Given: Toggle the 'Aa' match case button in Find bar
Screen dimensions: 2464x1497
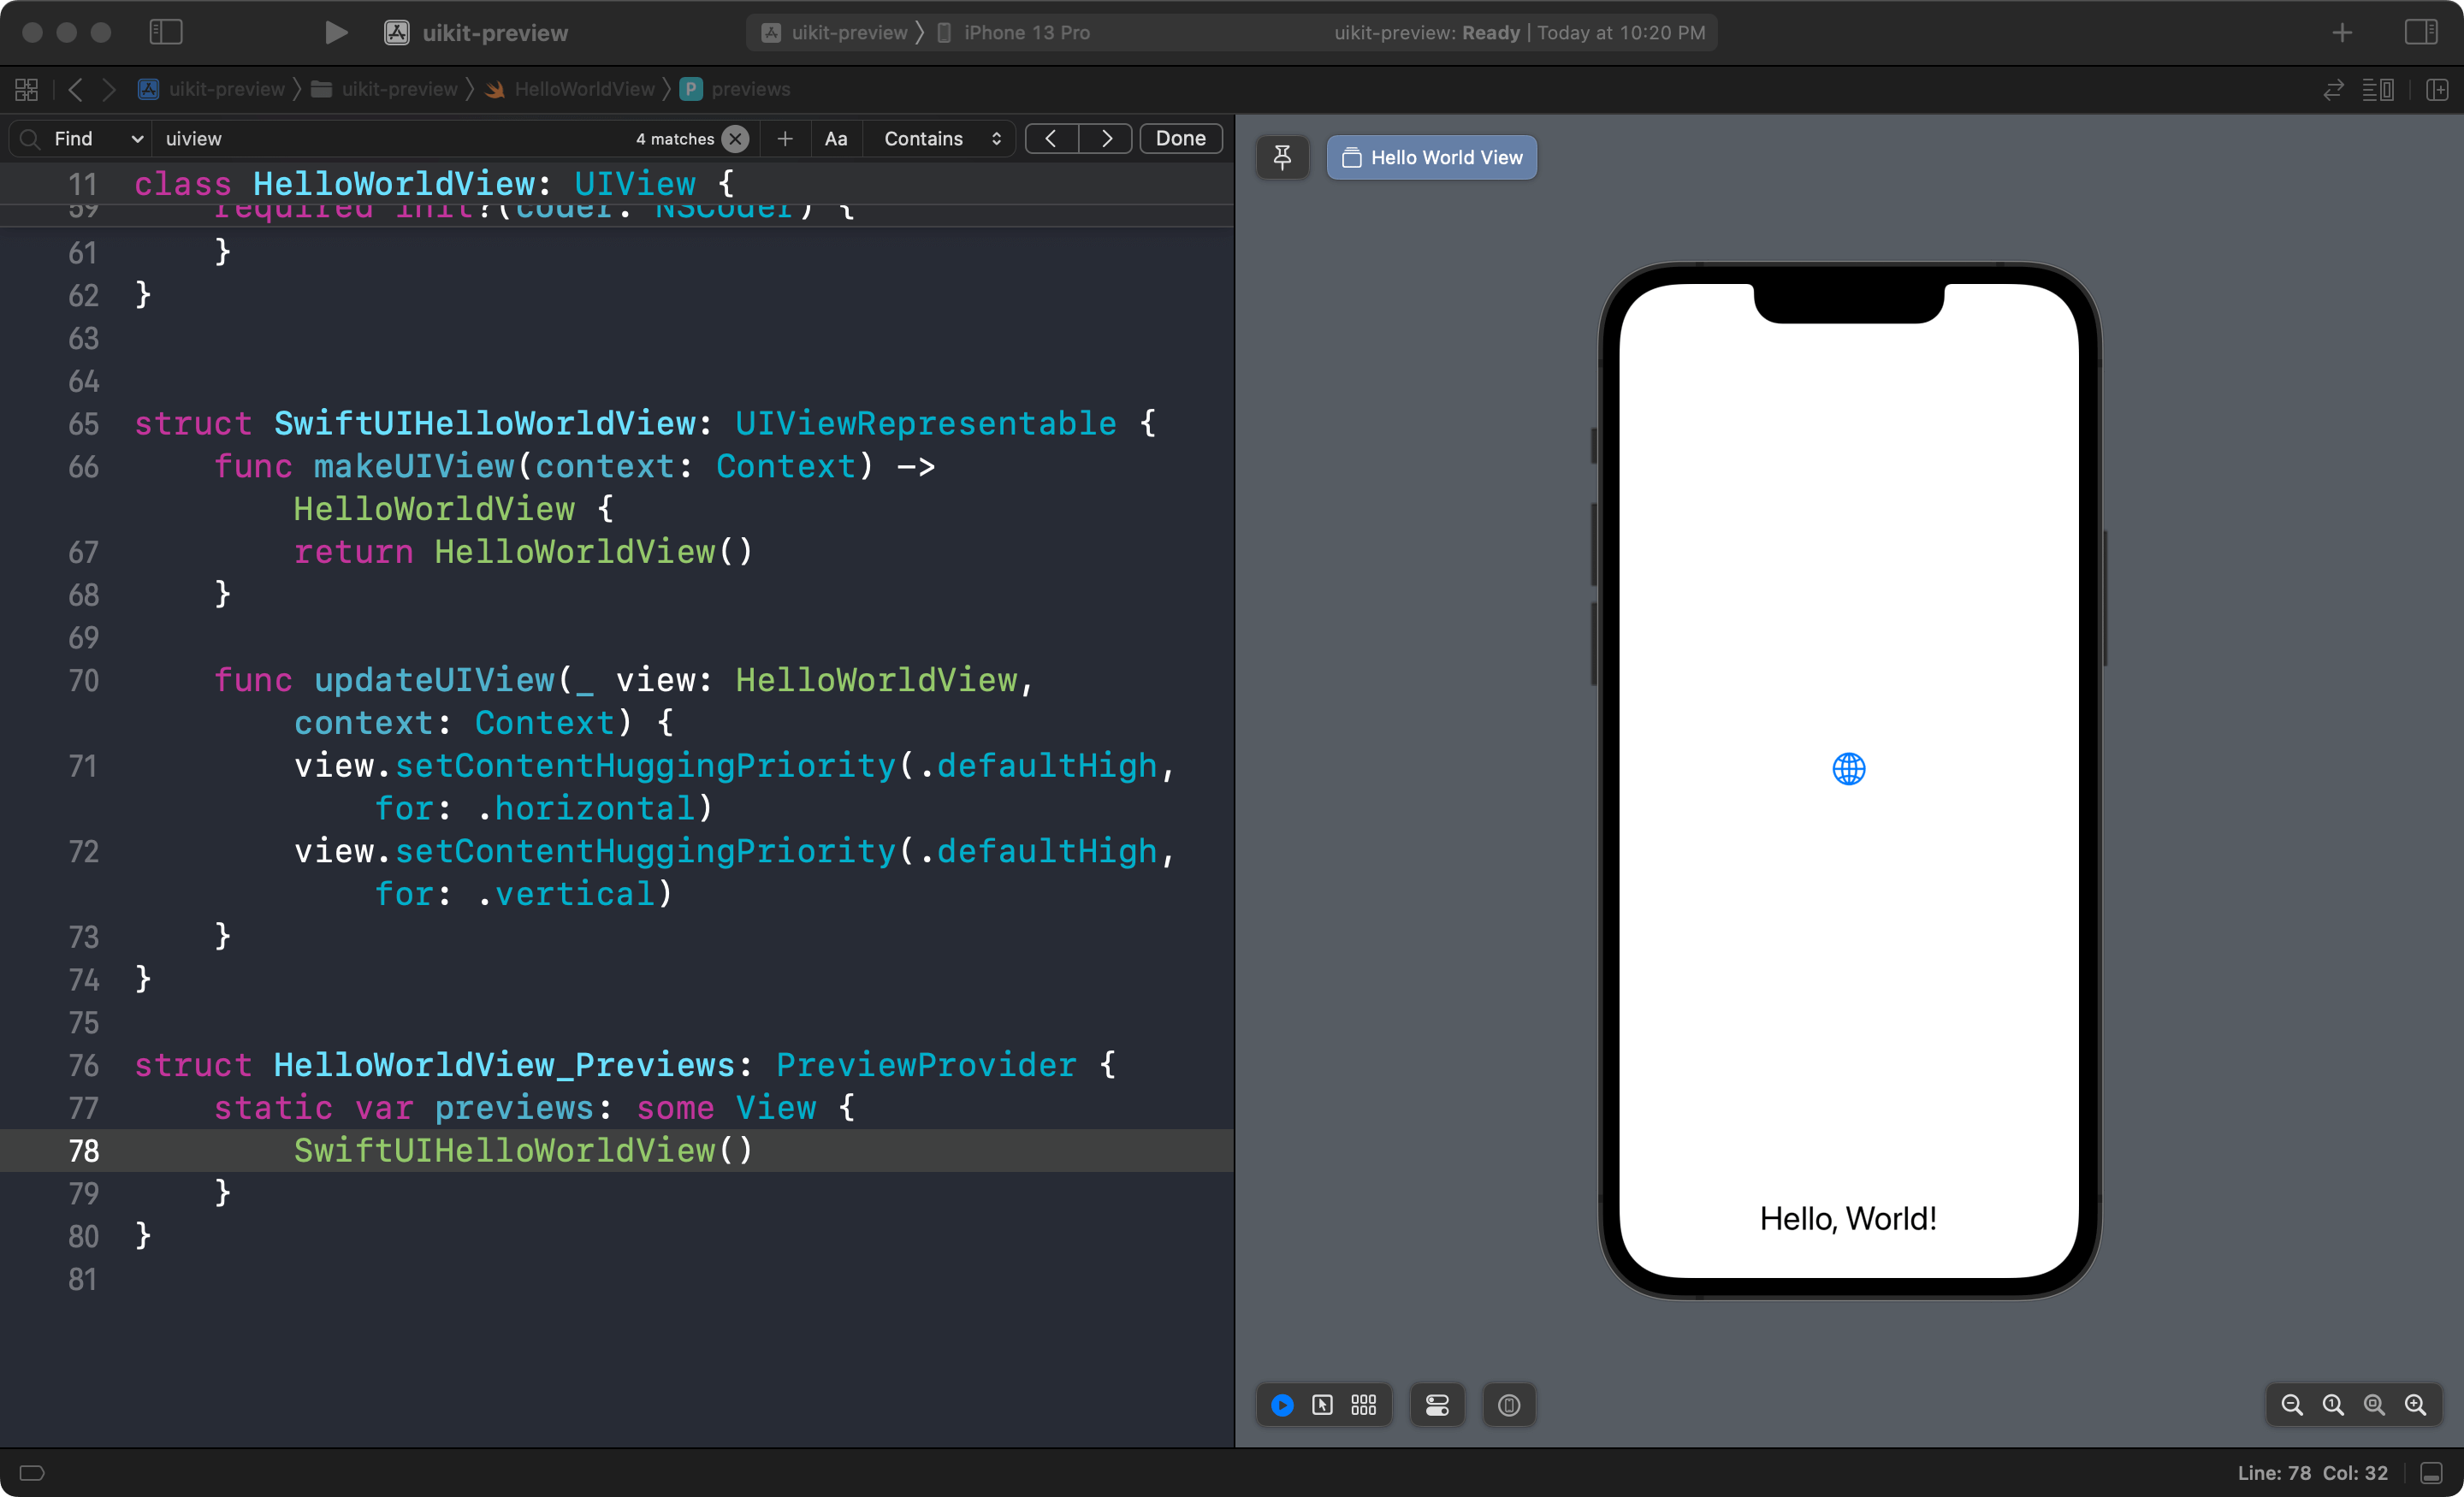Looking at the screenshot, I should click(834, 139).
